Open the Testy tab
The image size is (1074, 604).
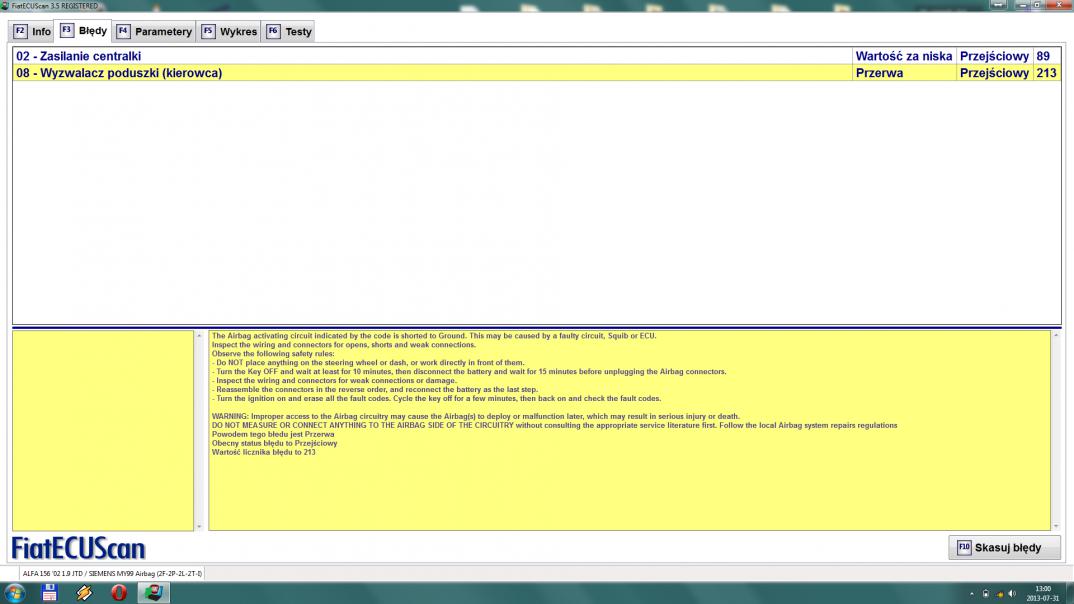[288, 32]
